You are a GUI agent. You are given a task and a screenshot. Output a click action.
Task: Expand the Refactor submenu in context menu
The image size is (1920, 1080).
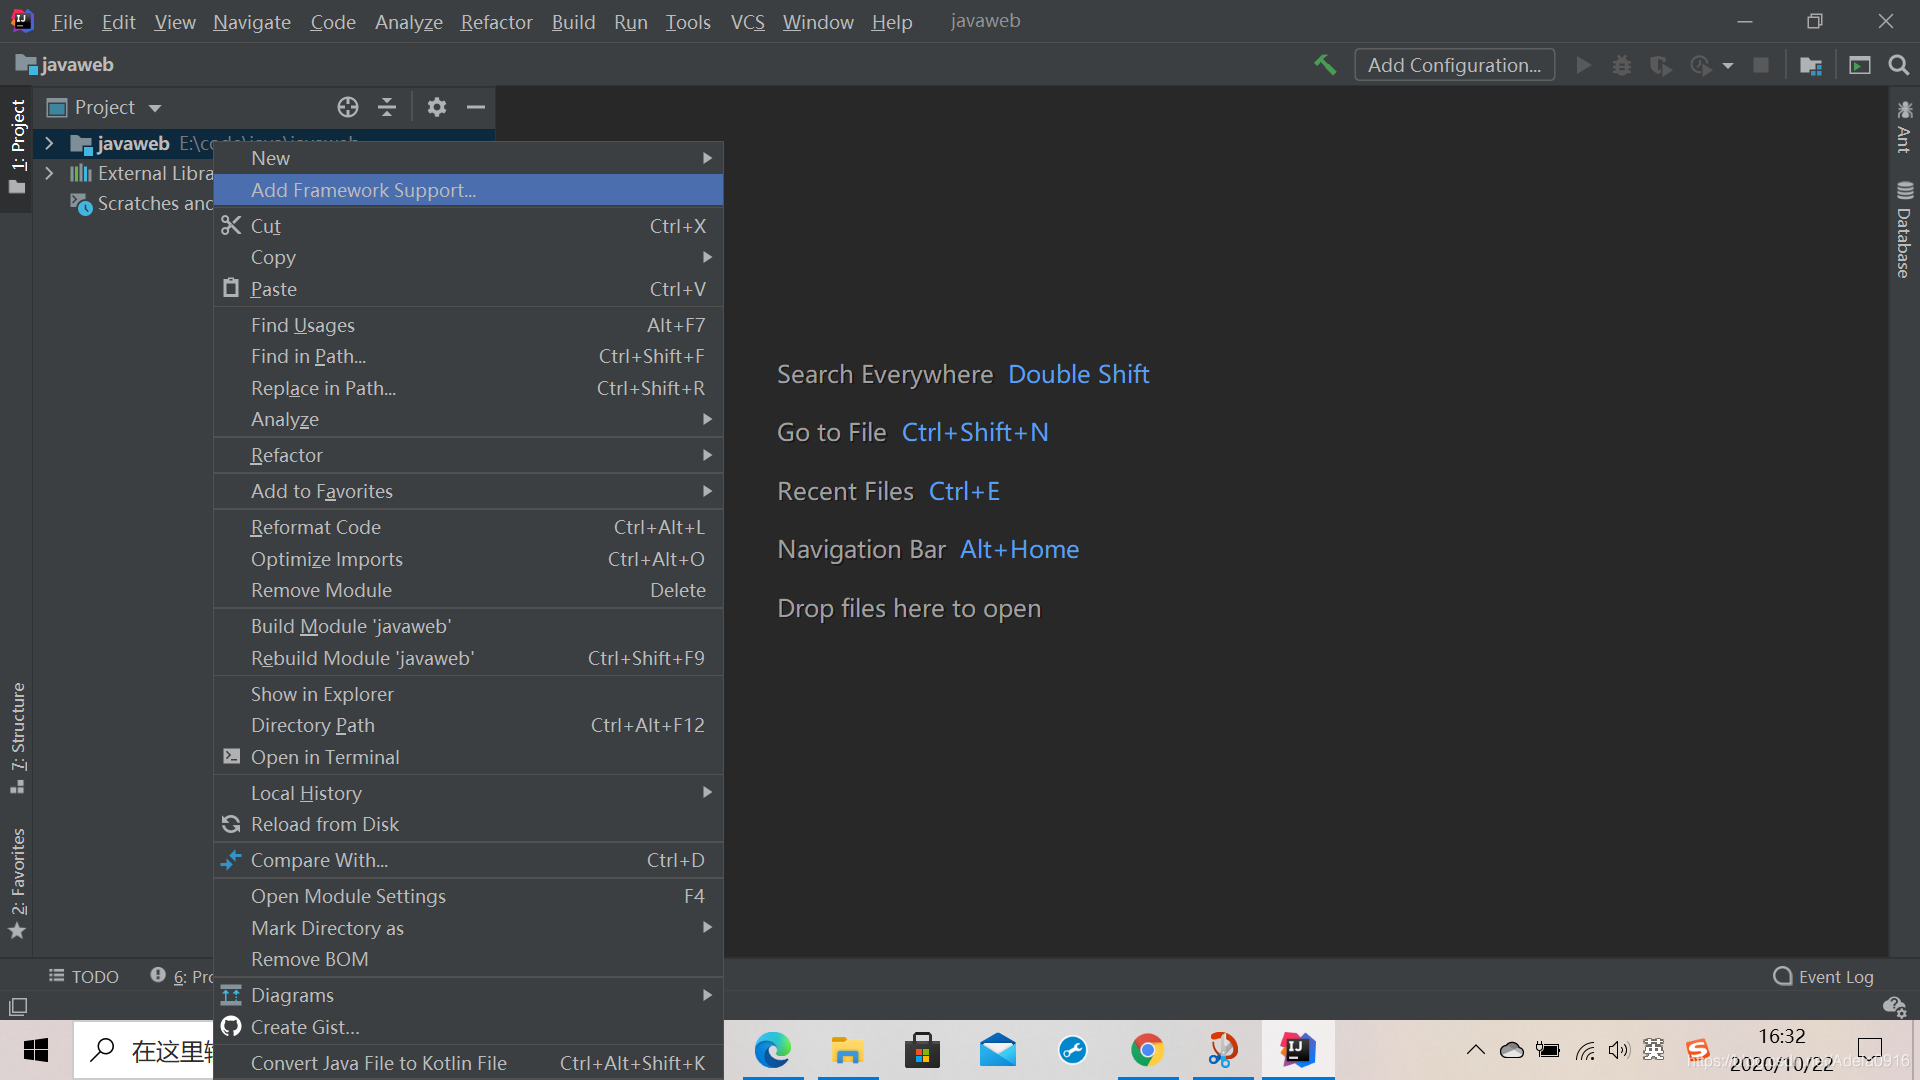(468, 455)
